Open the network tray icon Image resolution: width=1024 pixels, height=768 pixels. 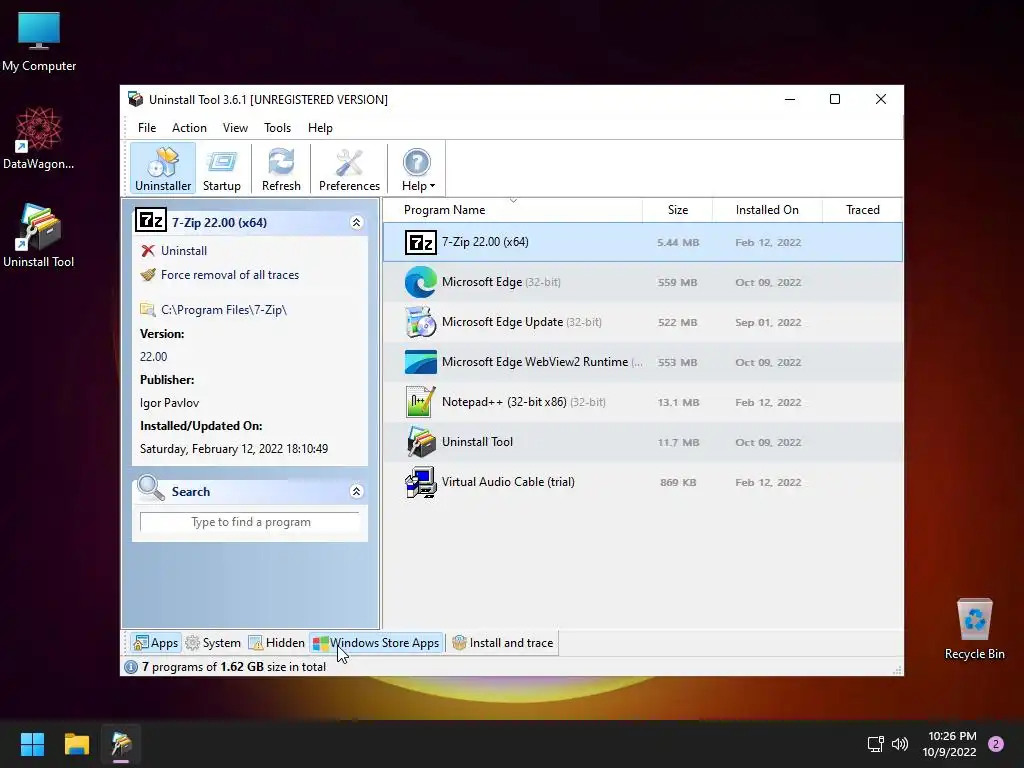pyautogui.click(x=875, y=744)
